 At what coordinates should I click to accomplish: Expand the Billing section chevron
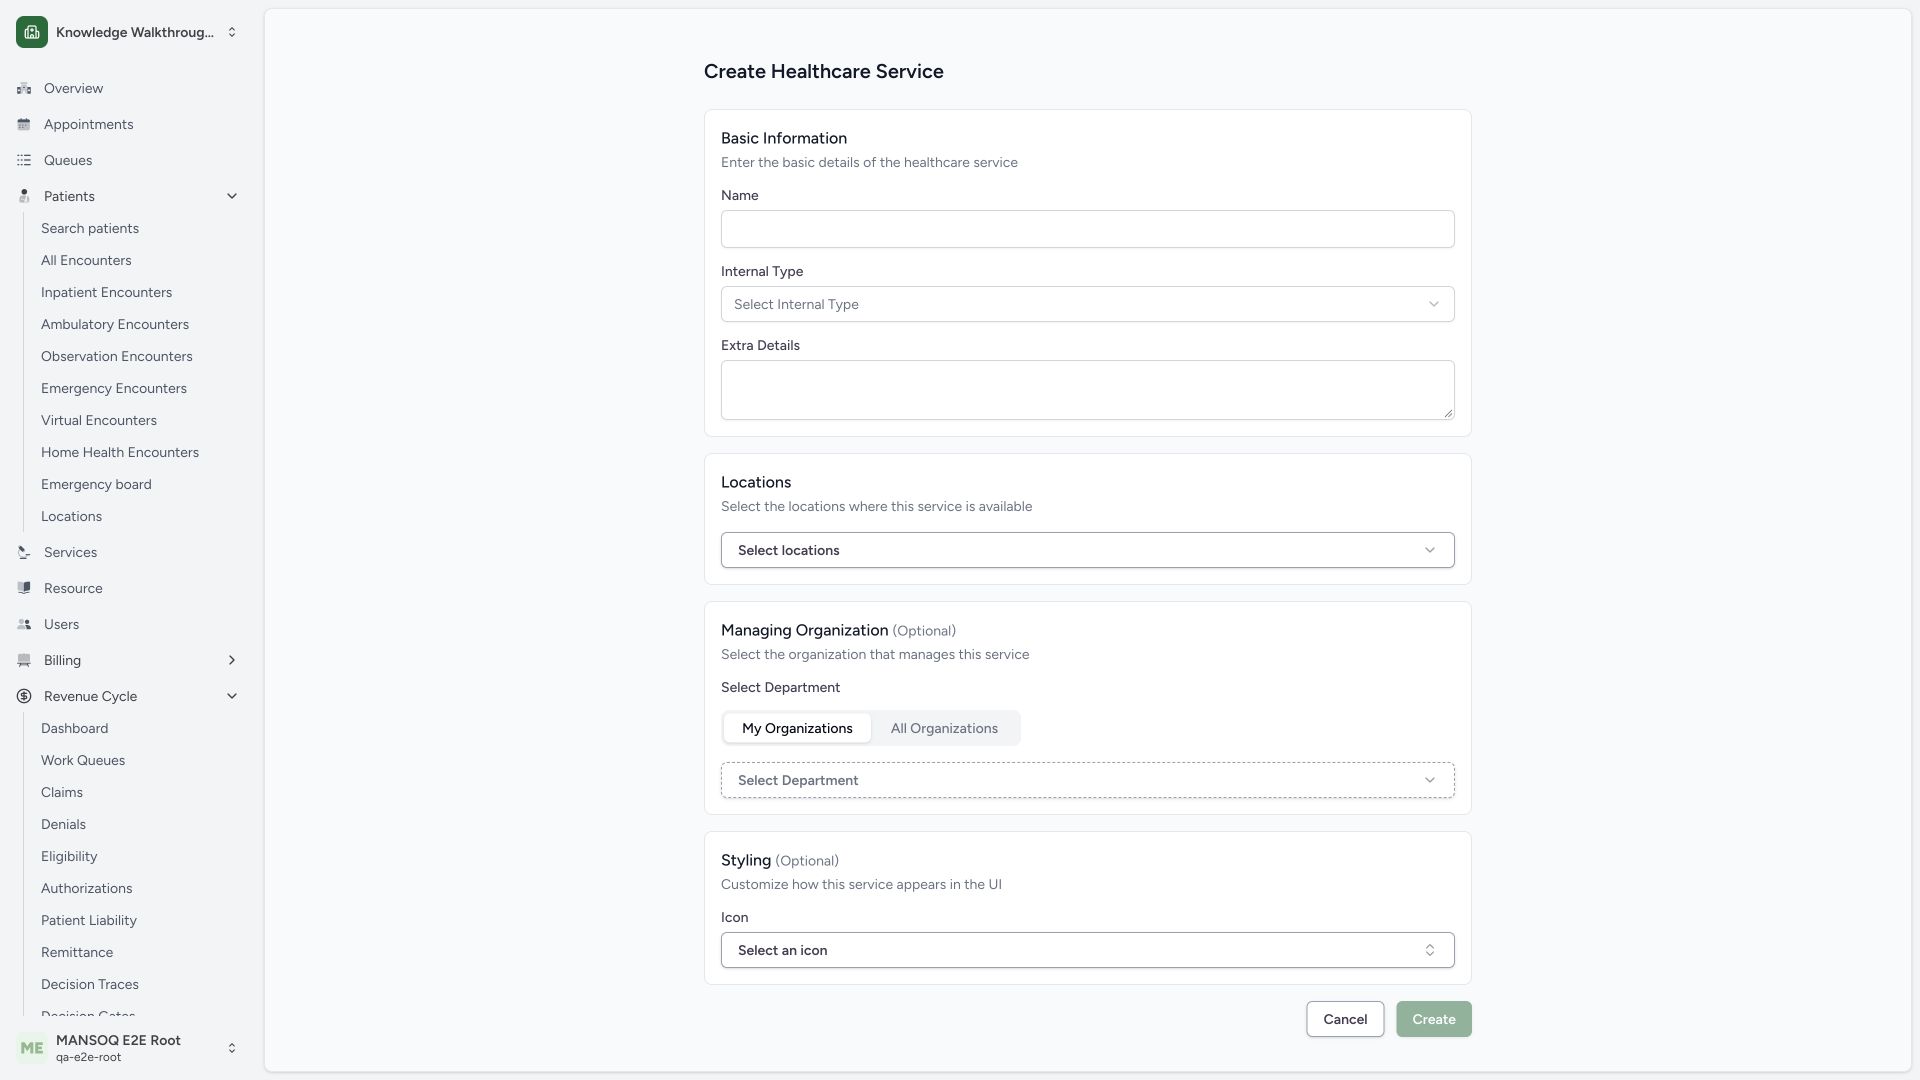click(x=232, y=660)
